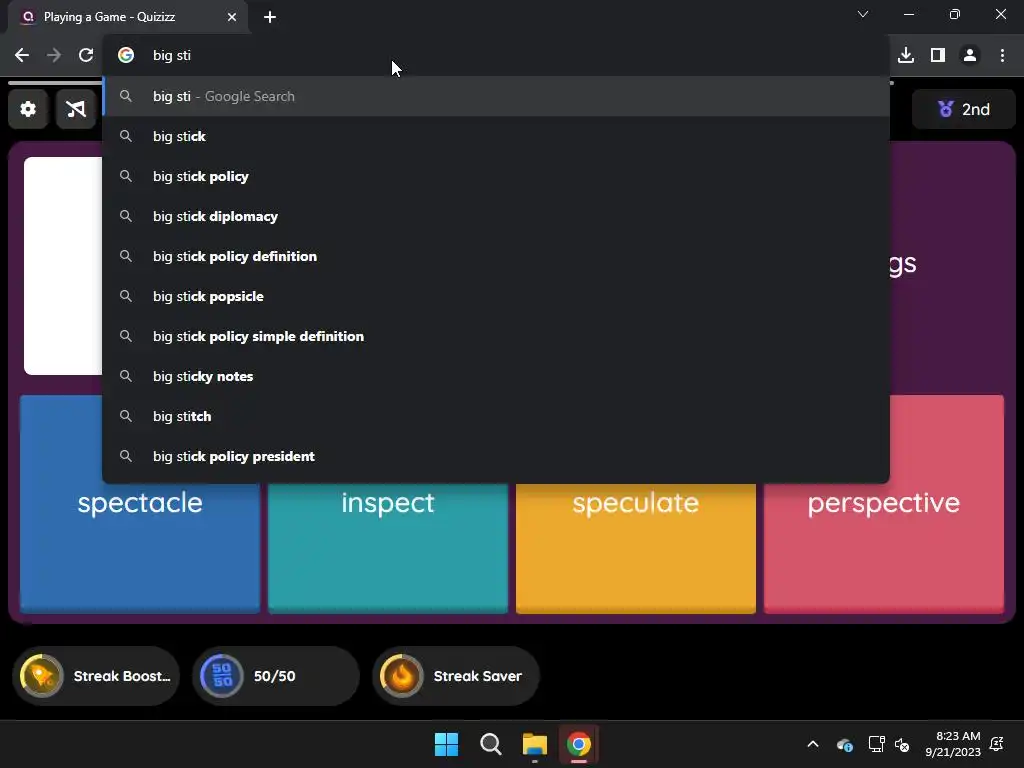Answer with the yellow 'speculate' tile
The width and height of the screenshot is (1024, 768).
point(636,547)
